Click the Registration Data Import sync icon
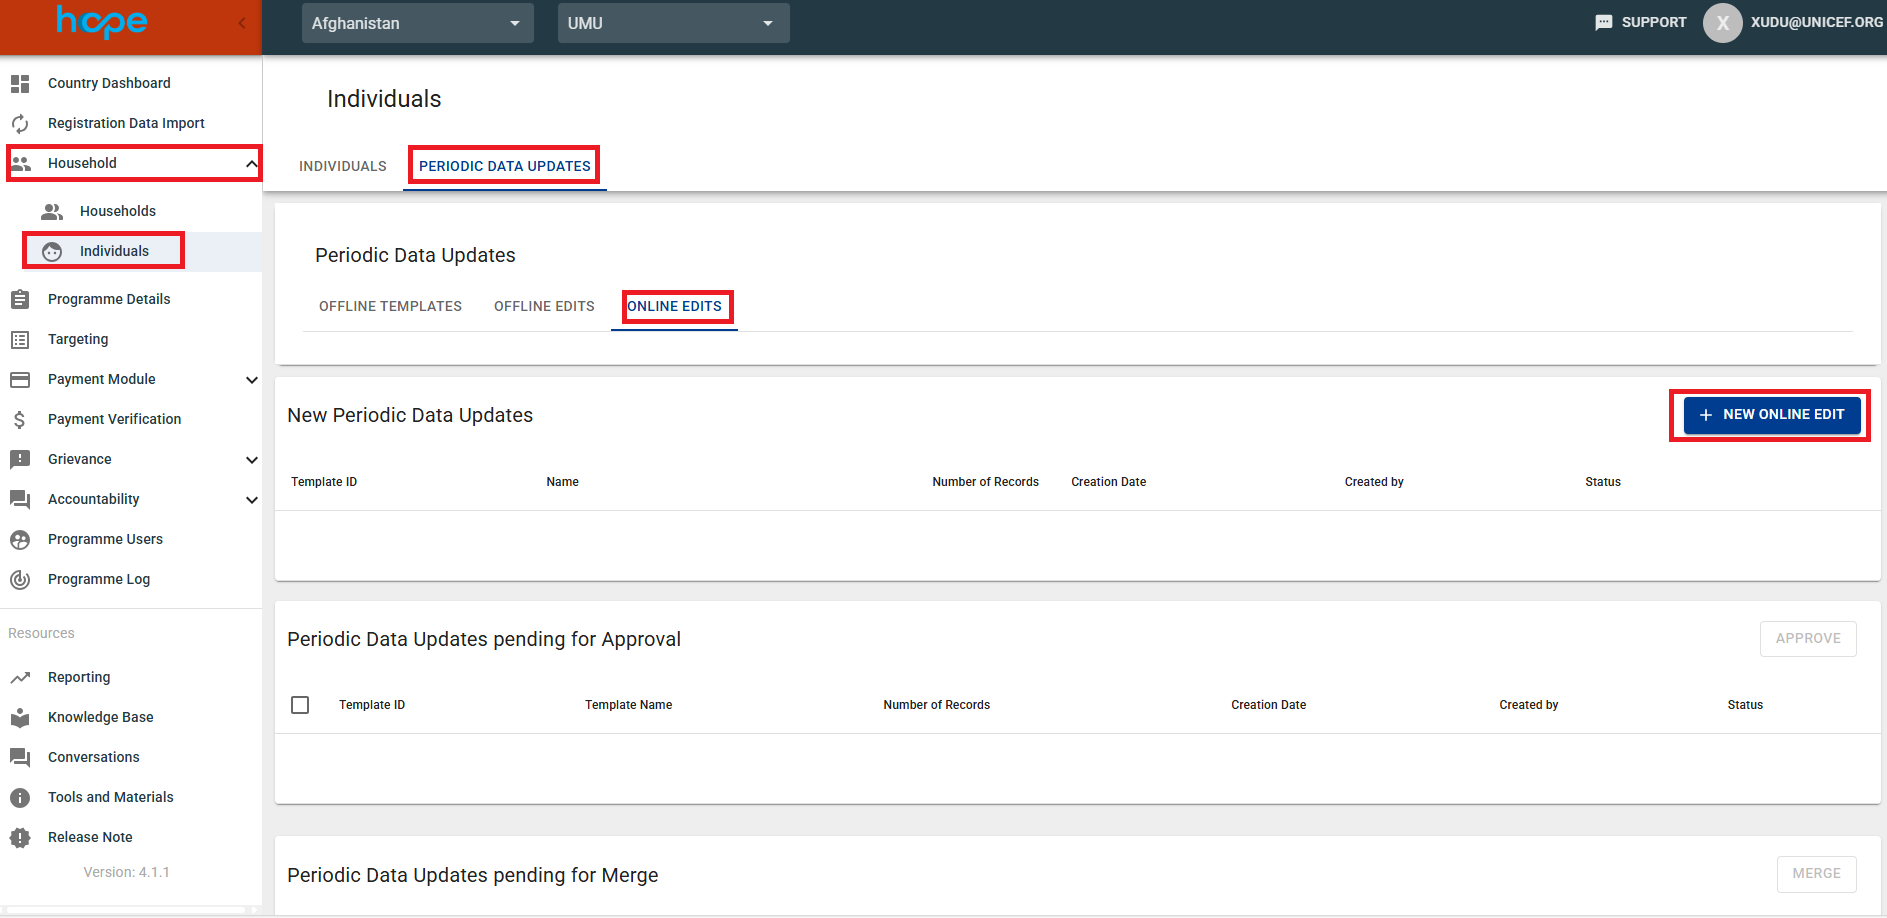The image size is (1887, 918). (x=20, y=124)
